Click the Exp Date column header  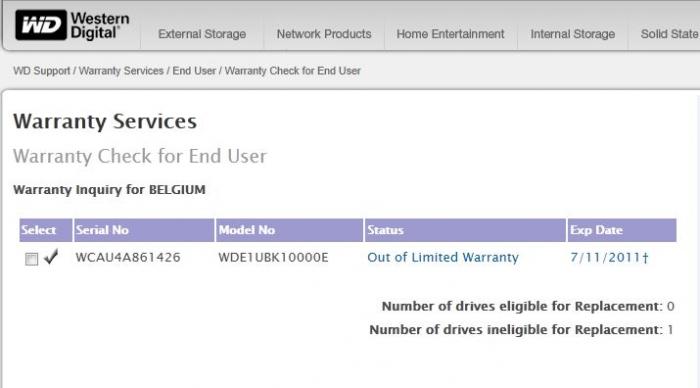click(x=622, y=230)
